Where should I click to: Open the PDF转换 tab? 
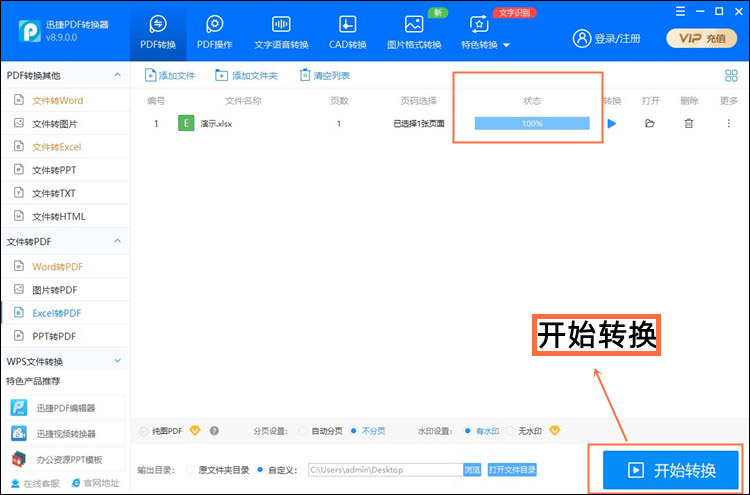pos(158,33)
